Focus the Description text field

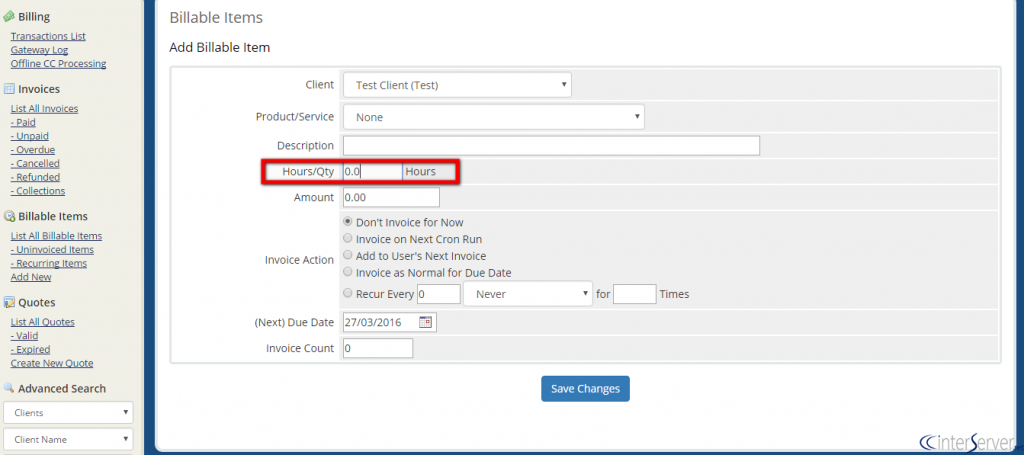[551, 146]
